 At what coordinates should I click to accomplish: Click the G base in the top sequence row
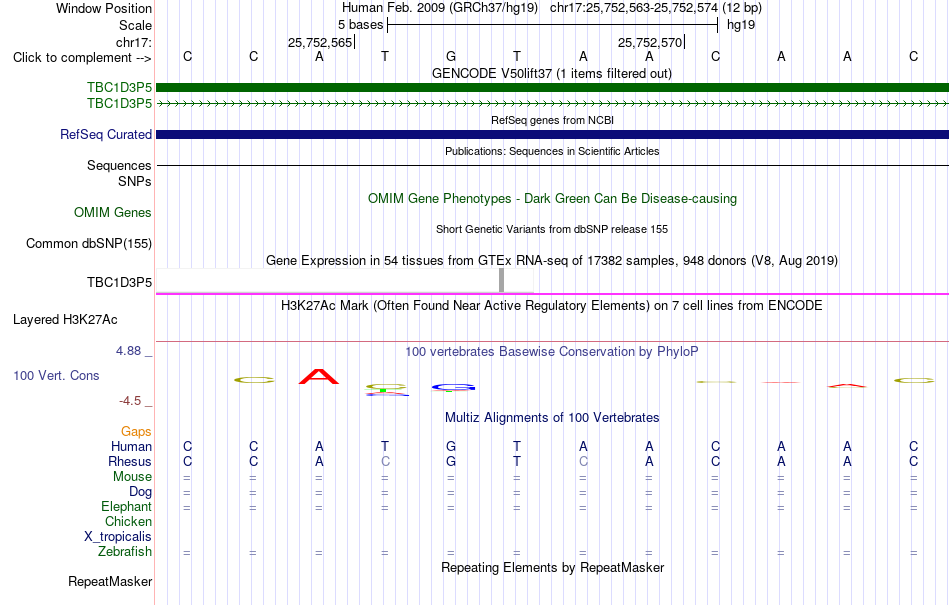tap(451, 57)
